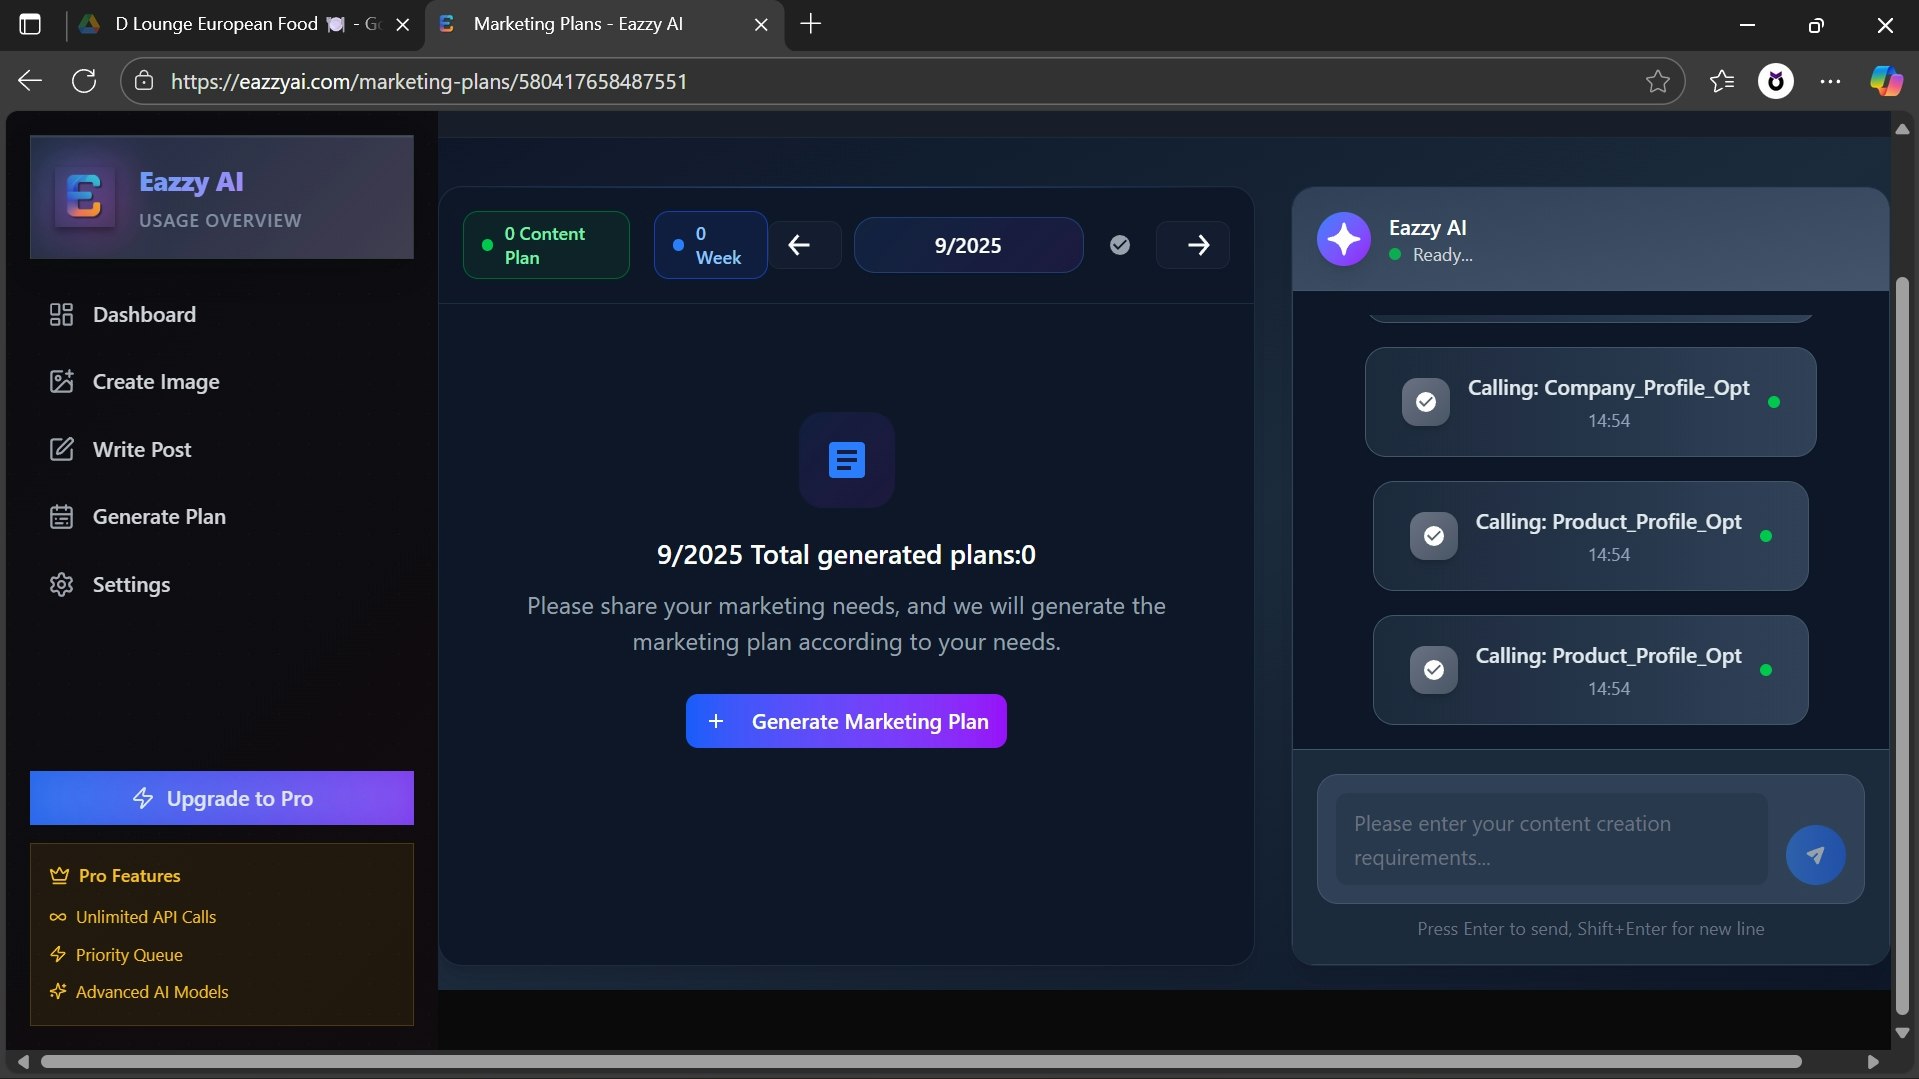Click the 9/2025 month selector
The width and height of the screenshot is (1919, 1079).
[968, 245]
